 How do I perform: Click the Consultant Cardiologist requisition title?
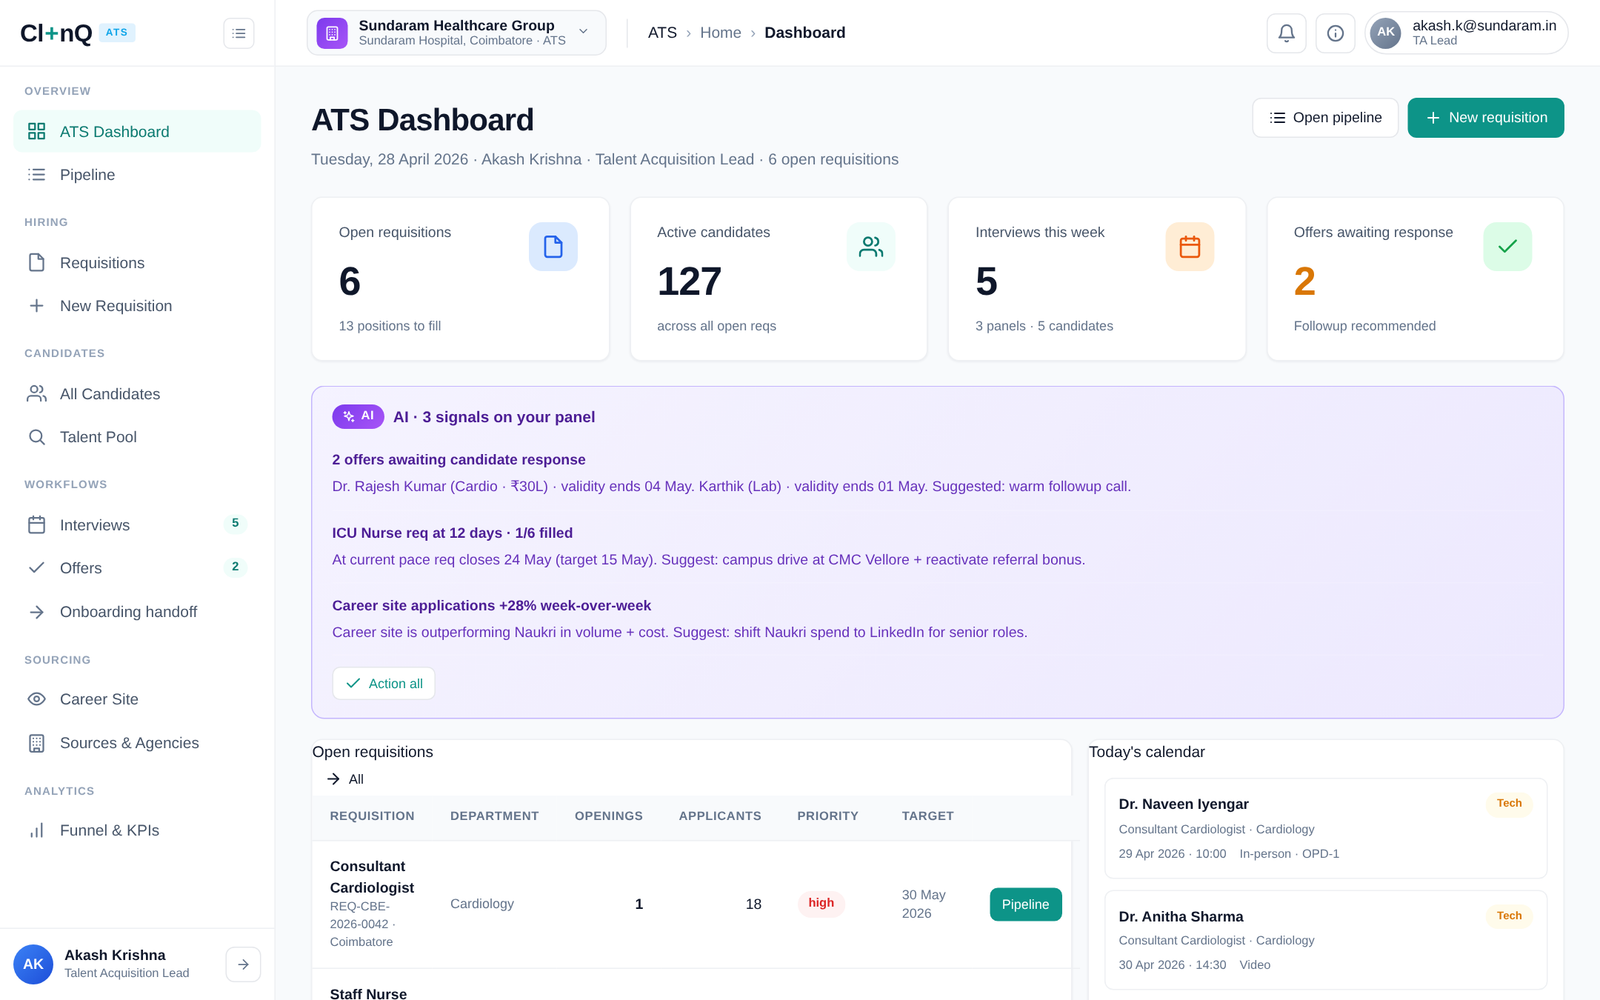372,877
